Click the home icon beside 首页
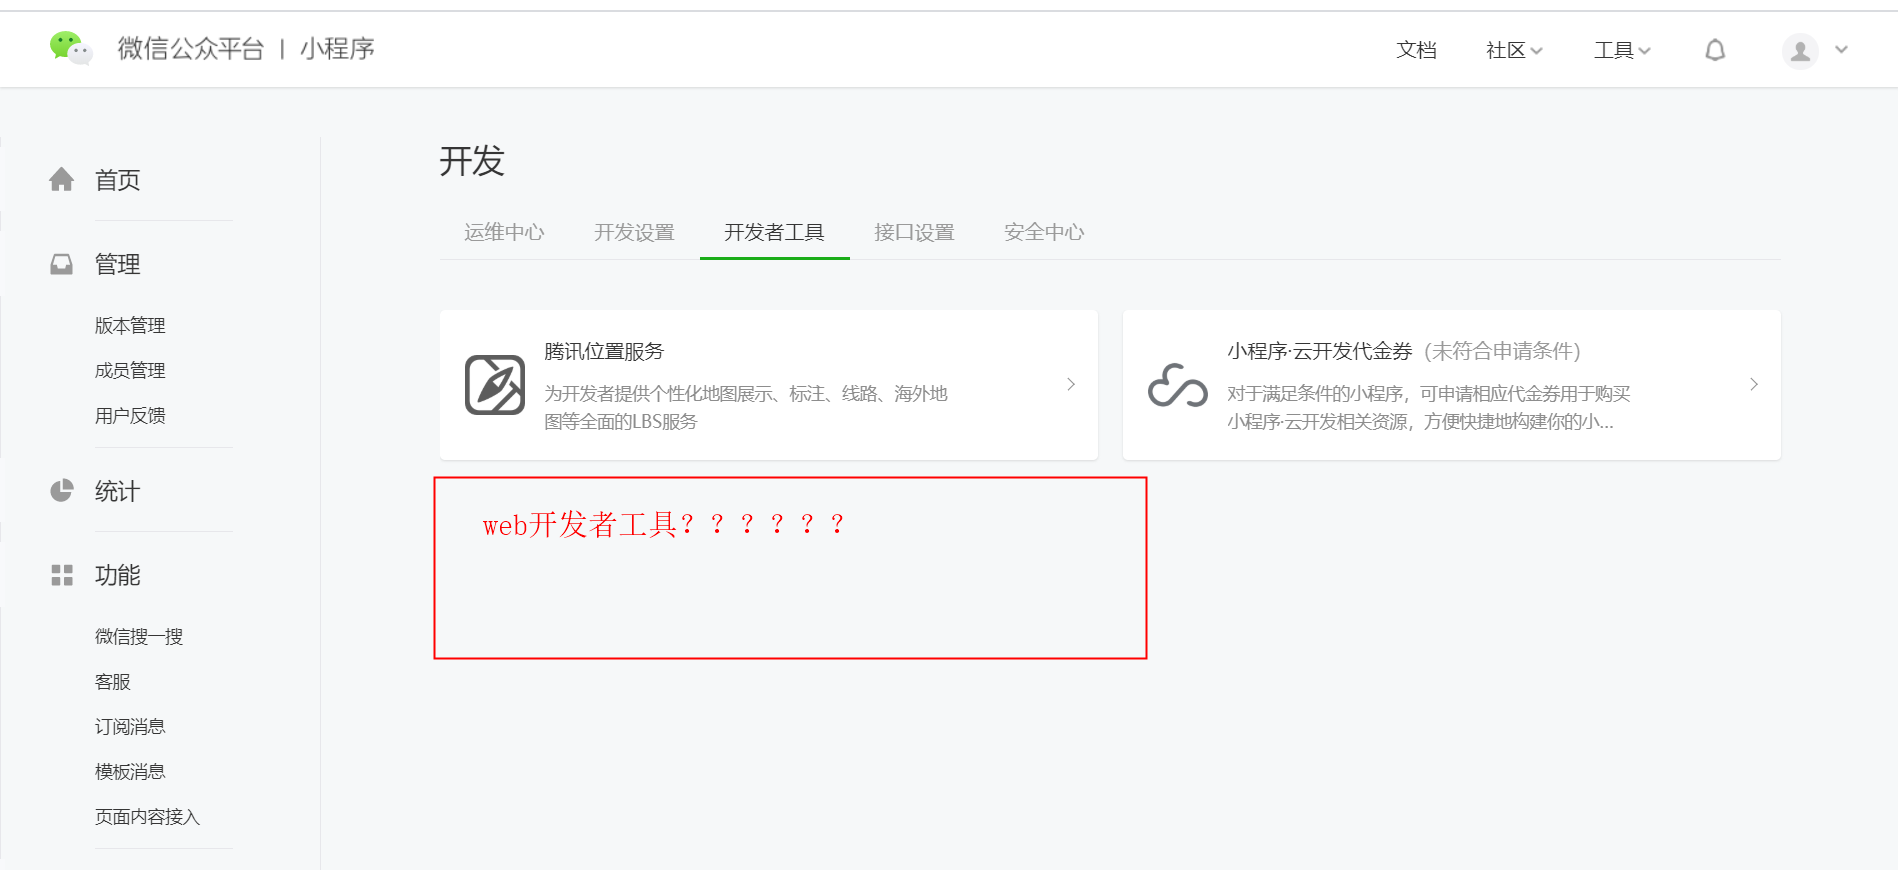The height and width of the screenshot is (870, 1898). pos(62,179)
